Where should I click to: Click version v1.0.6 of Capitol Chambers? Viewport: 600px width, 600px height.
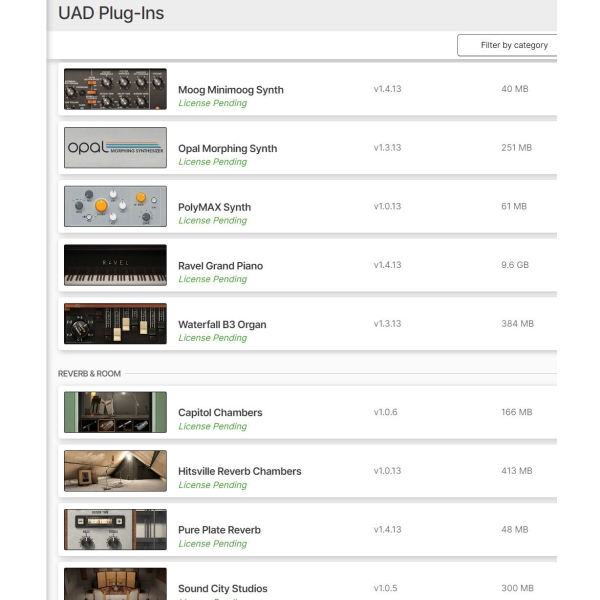(x=385, y=412)
